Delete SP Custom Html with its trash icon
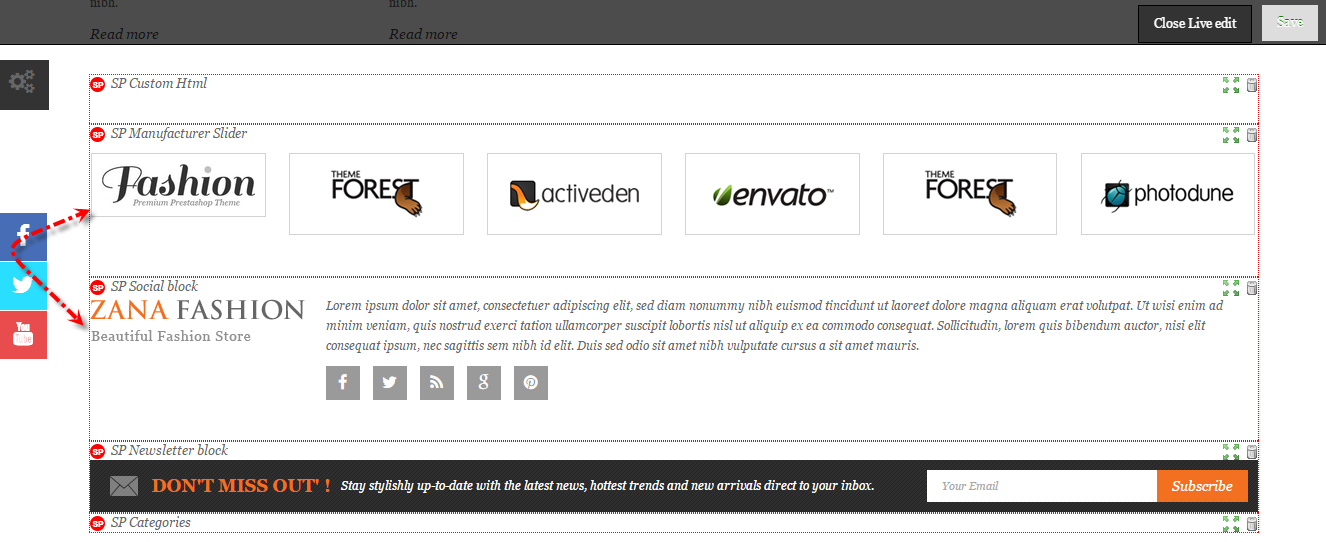The width and height of the screenshot is (1326, 542). click(x=1251, y=85)
